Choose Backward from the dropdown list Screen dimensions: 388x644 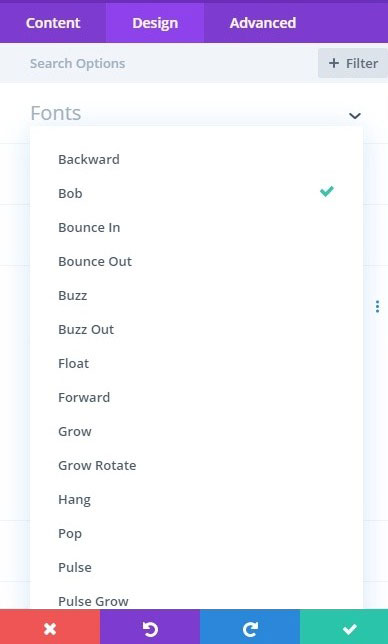pyautogui.click(x=89, y=159)
